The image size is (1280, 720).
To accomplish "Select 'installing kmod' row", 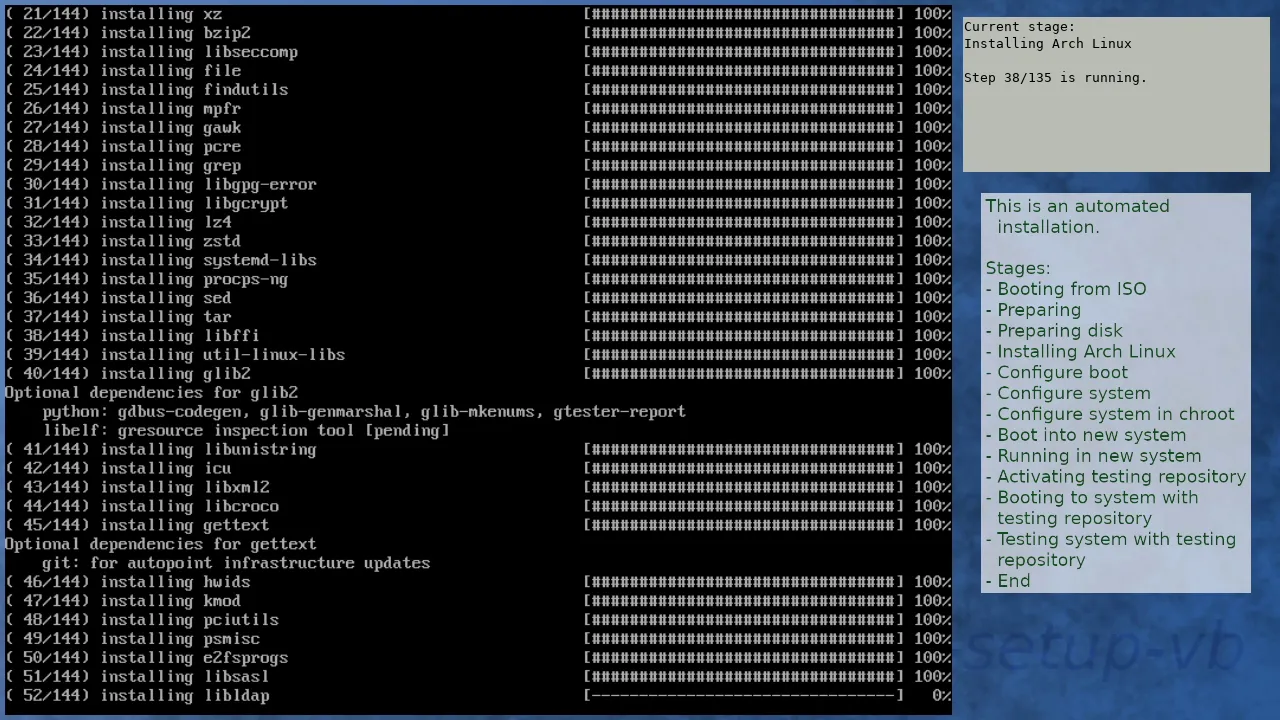I will [x=478, y=602].
